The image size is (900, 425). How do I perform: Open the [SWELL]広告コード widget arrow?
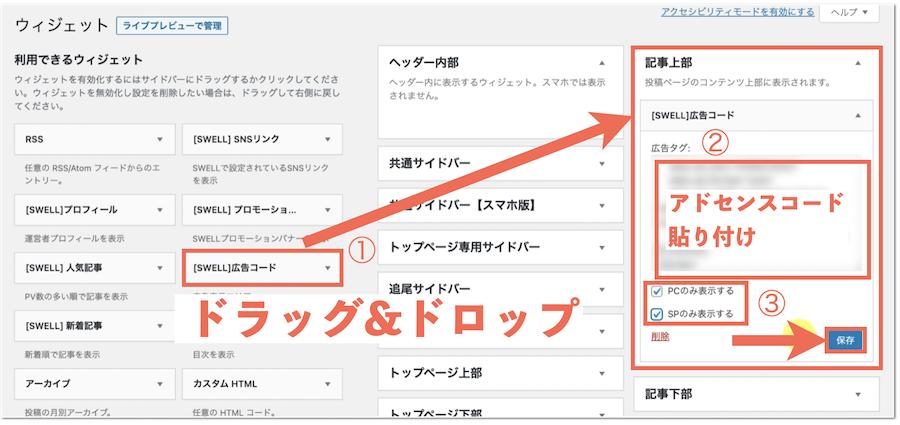tap(327, 268)
